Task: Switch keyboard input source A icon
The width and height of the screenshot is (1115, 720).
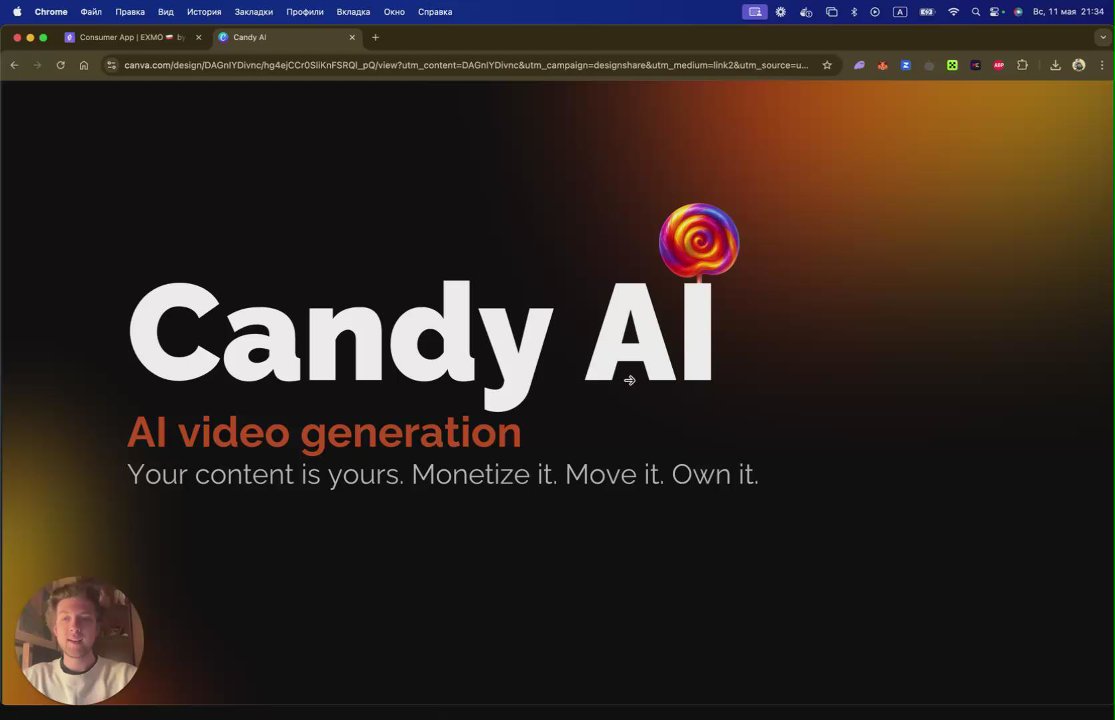Action: point(900,11)
